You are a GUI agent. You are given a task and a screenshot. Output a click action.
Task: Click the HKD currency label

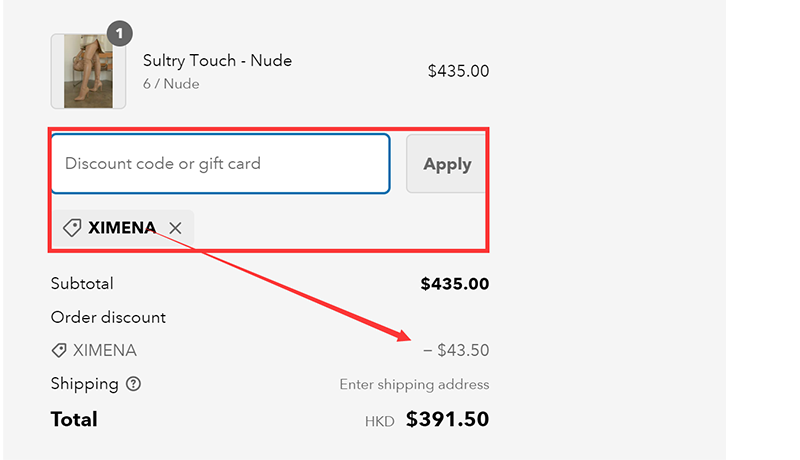(380, 421)
